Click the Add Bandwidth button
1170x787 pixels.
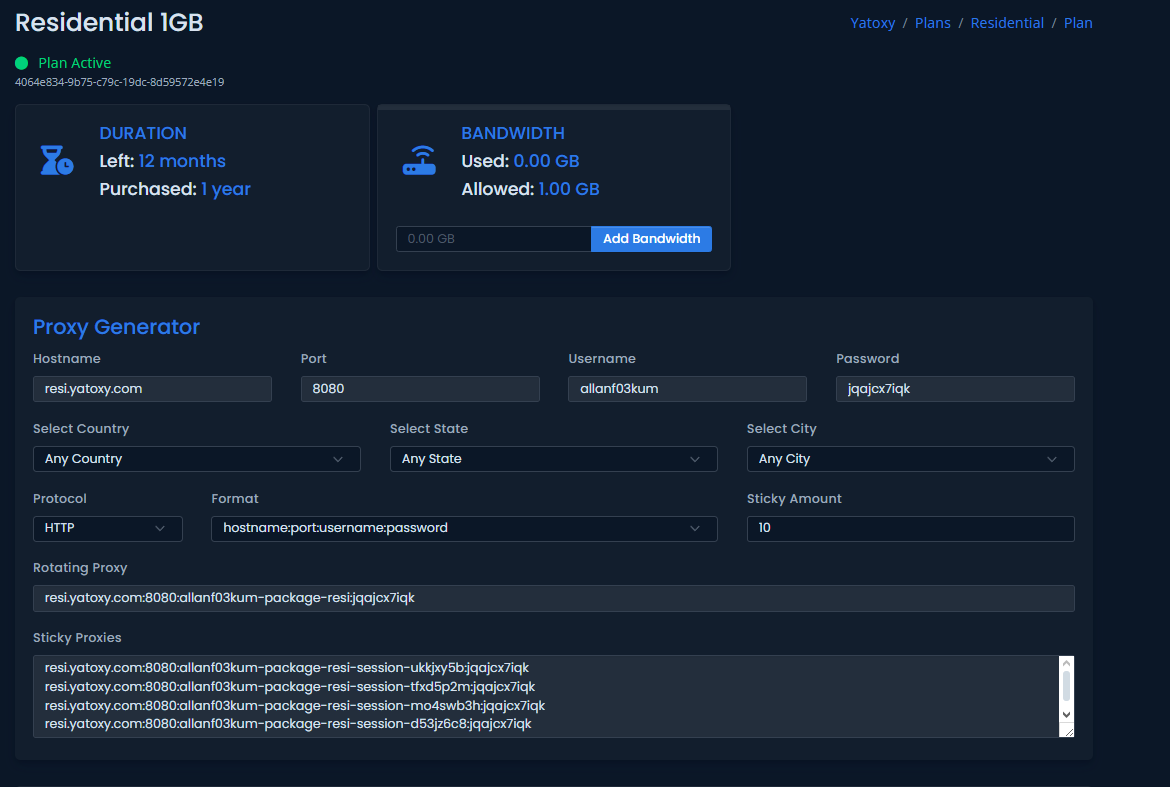[x=651, y=239]
